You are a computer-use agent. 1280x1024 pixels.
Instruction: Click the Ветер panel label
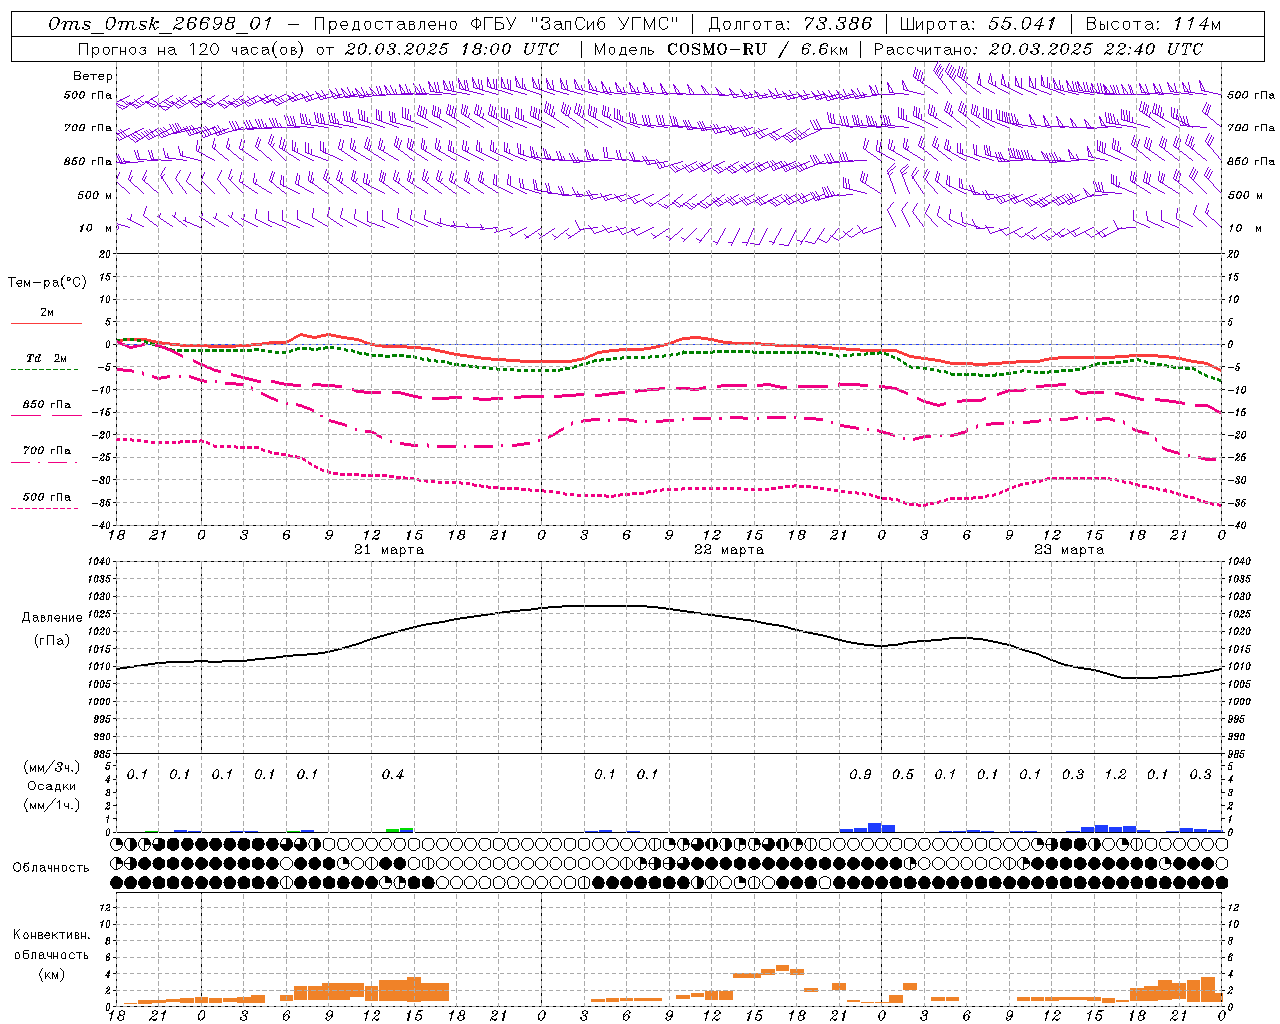(x=93, y=76)
